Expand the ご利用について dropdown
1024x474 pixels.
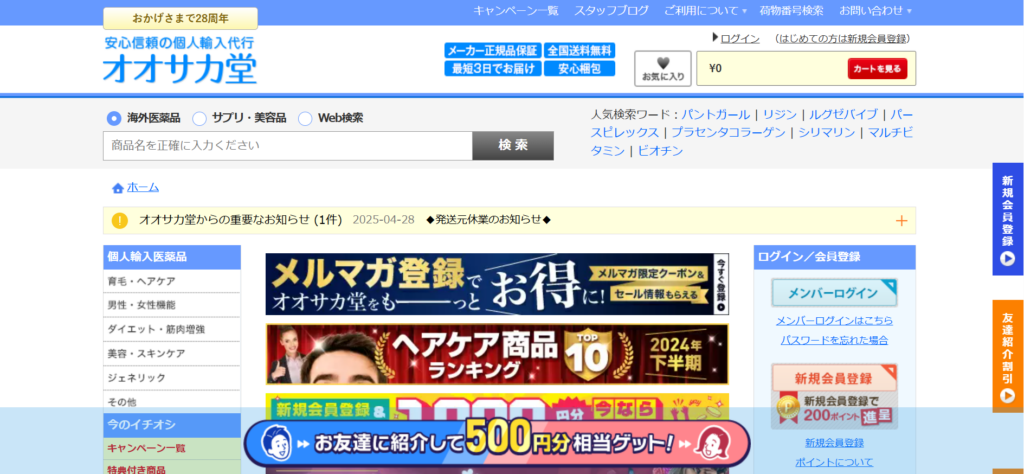[x=705, y=10]
